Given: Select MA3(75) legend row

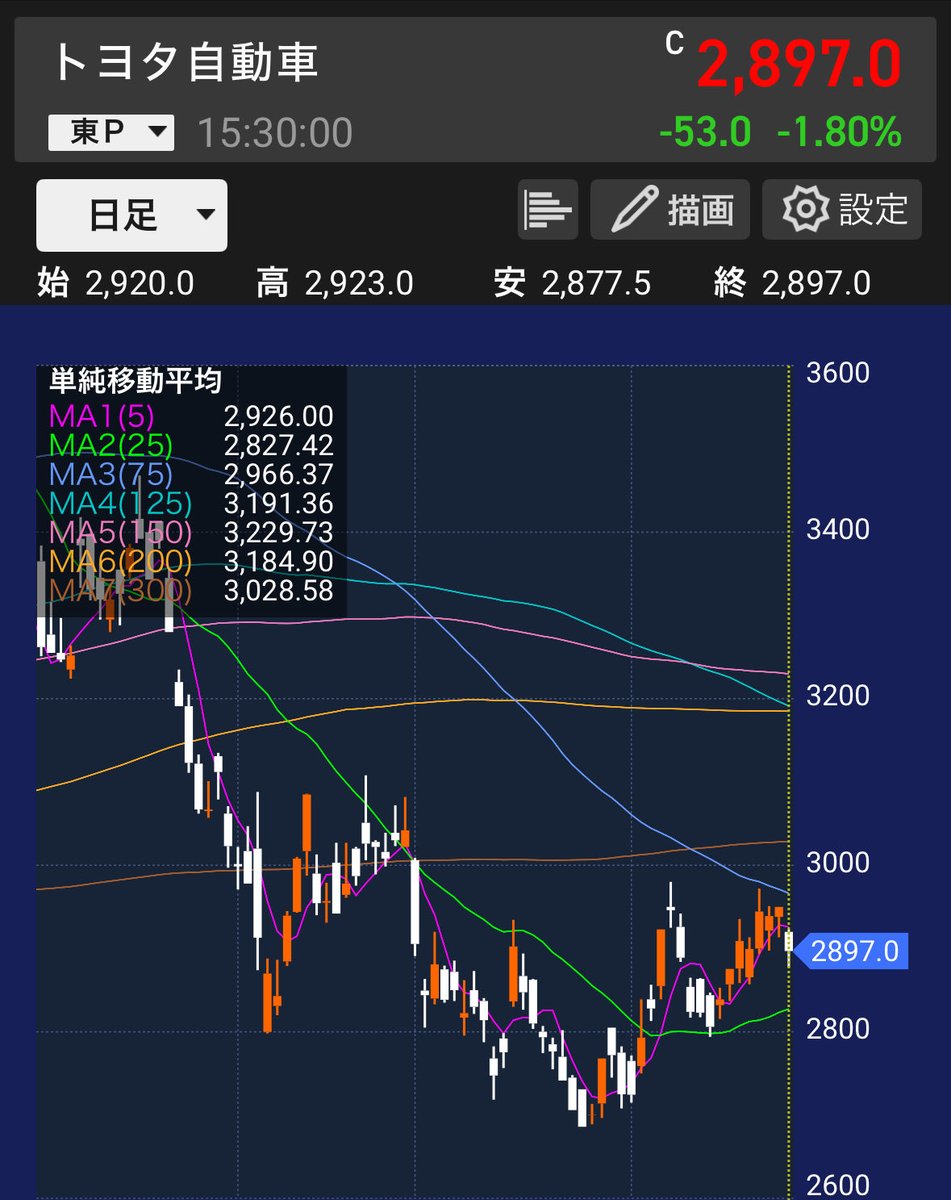Looking at the screenshot, I should pos(191,474).
